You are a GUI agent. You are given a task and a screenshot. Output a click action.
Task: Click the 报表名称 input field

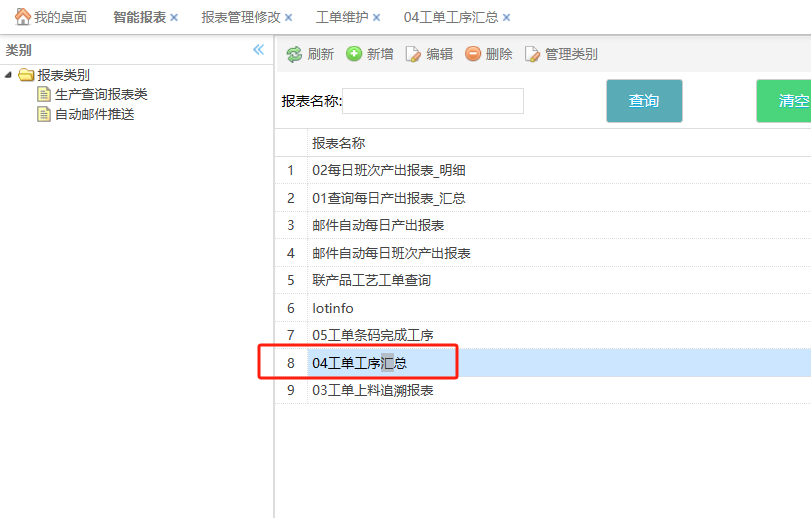click(x=433, y=101)
